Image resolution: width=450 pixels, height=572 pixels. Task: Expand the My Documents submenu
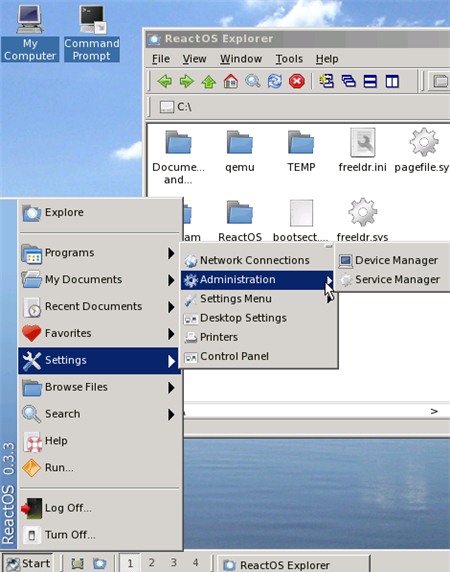(x=100, y=280)
